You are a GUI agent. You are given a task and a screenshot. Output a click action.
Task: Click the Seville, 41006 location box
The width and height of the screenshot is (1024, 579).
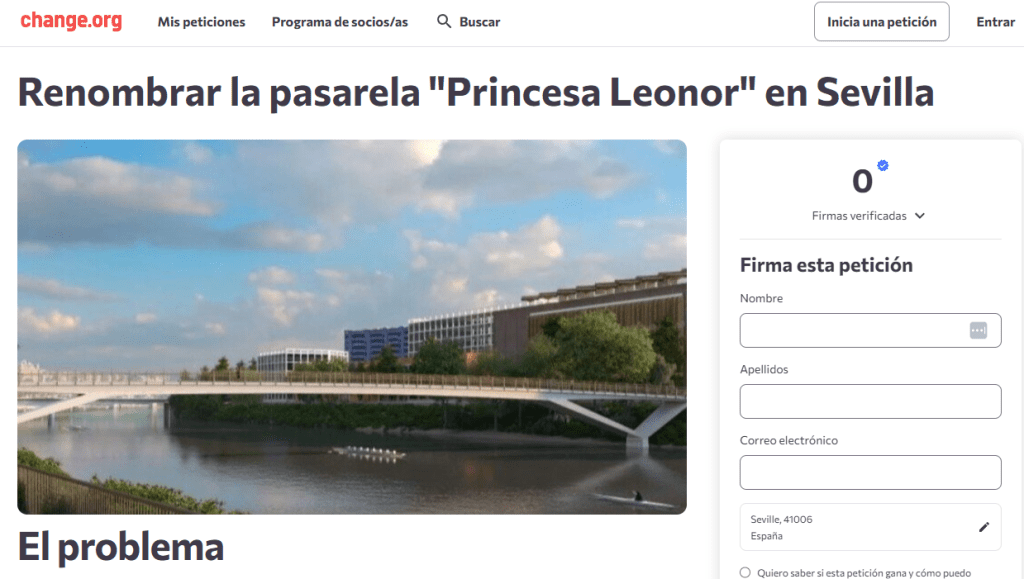[x=870, y=527]
